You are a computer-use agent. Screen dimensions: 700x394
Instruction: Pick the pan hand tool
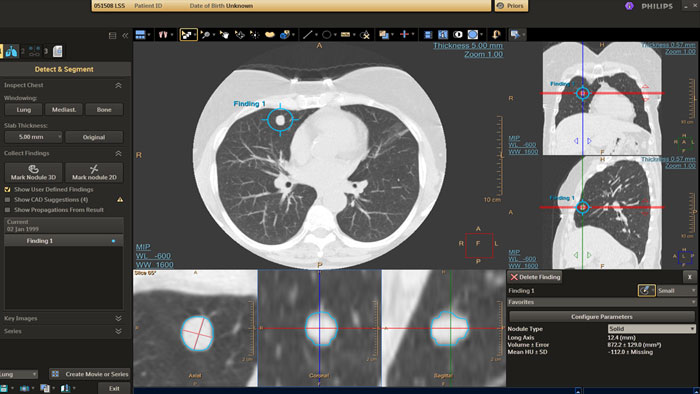(x=224, y=34)
